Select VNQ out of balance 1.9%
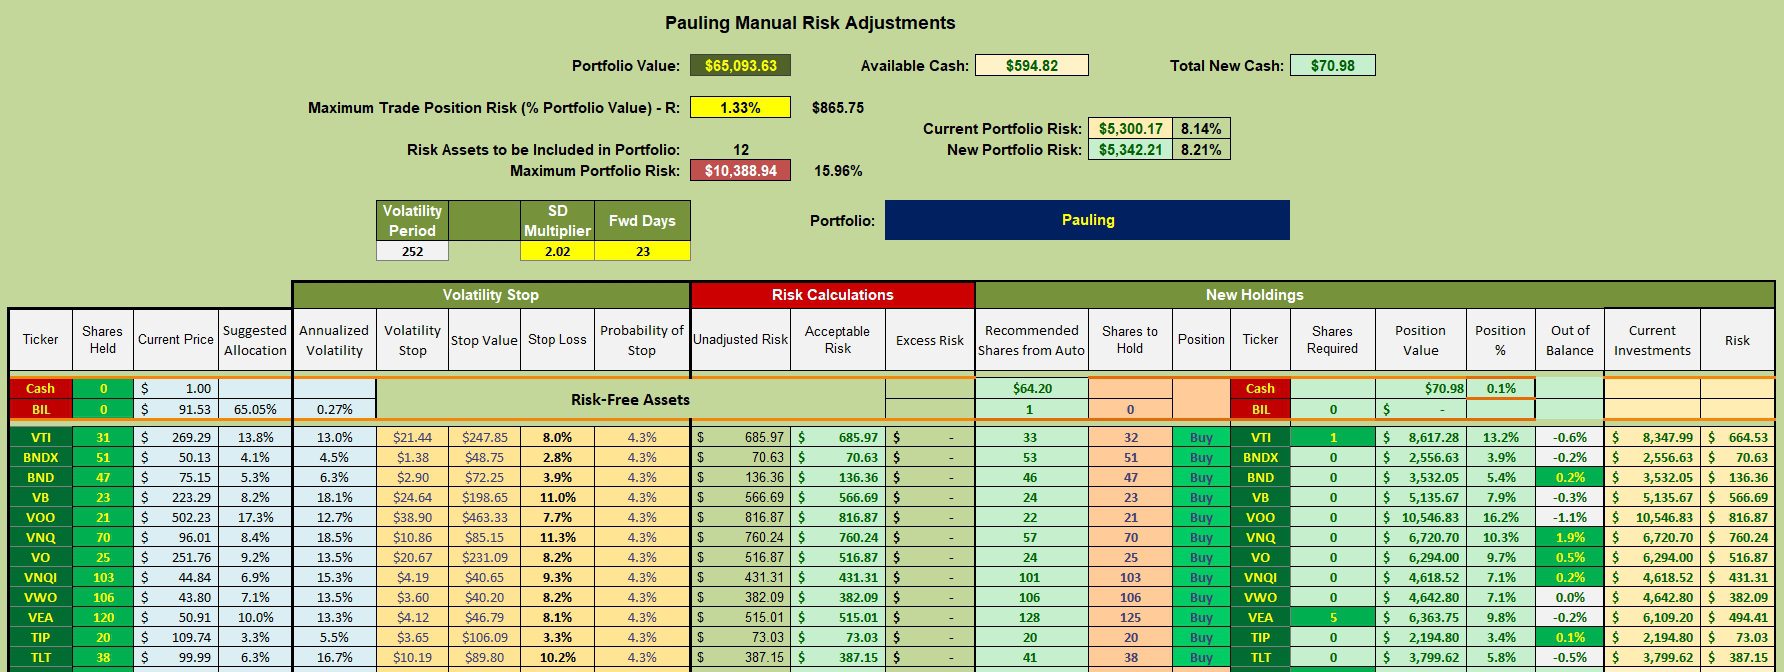 (1570, 537)
